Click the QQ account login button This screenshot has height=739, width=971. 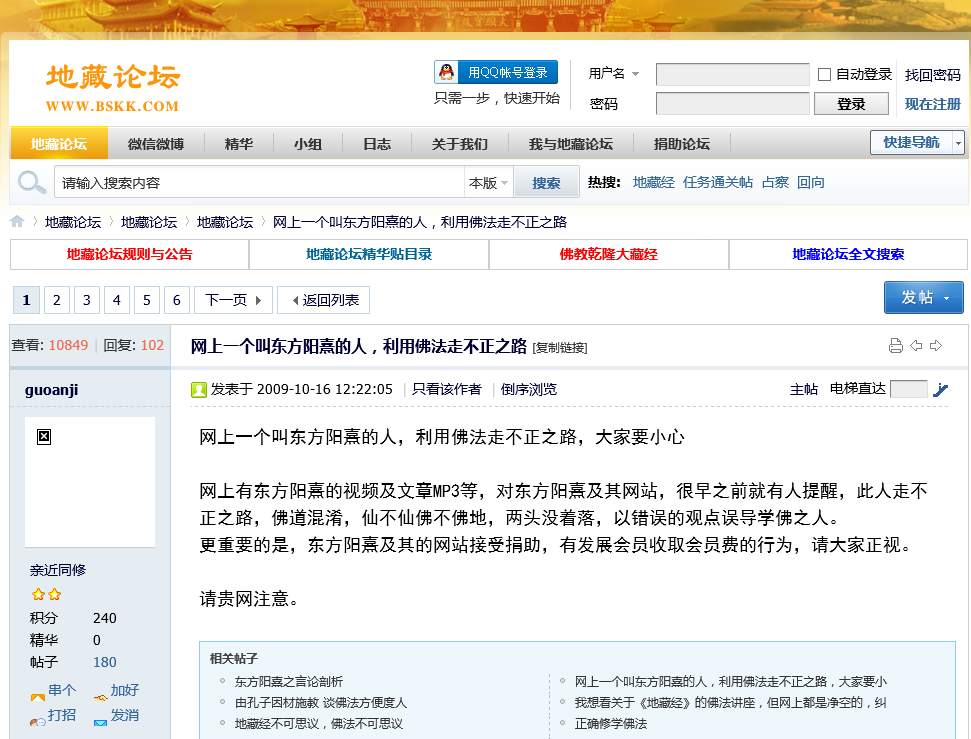point(496,72)
